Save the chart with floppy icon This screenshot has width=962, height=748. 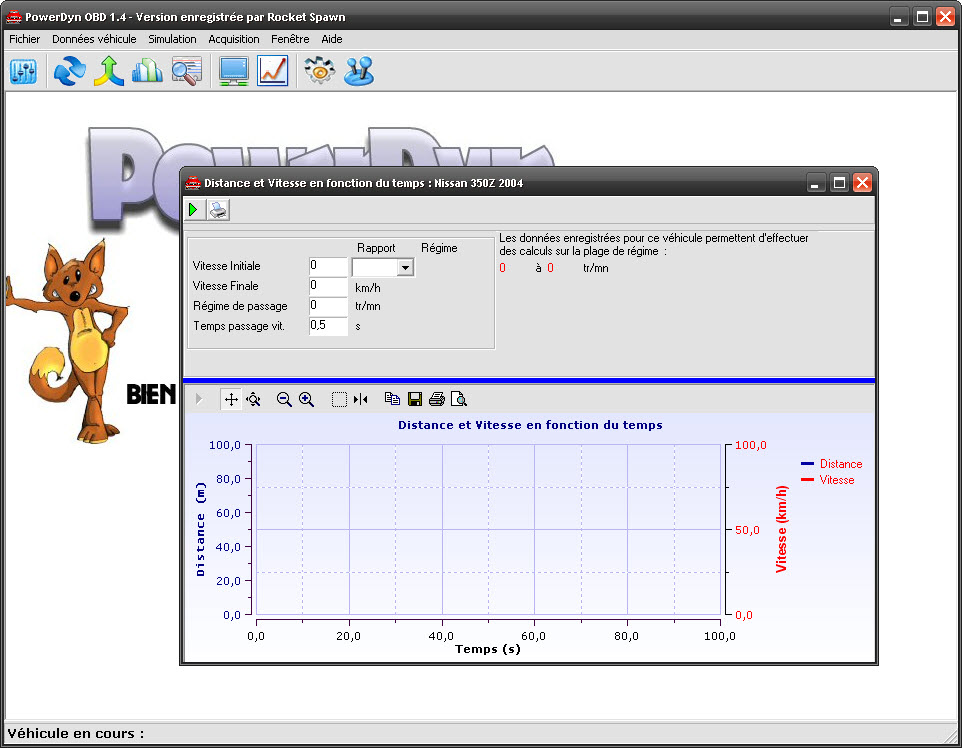coord(414,399)
